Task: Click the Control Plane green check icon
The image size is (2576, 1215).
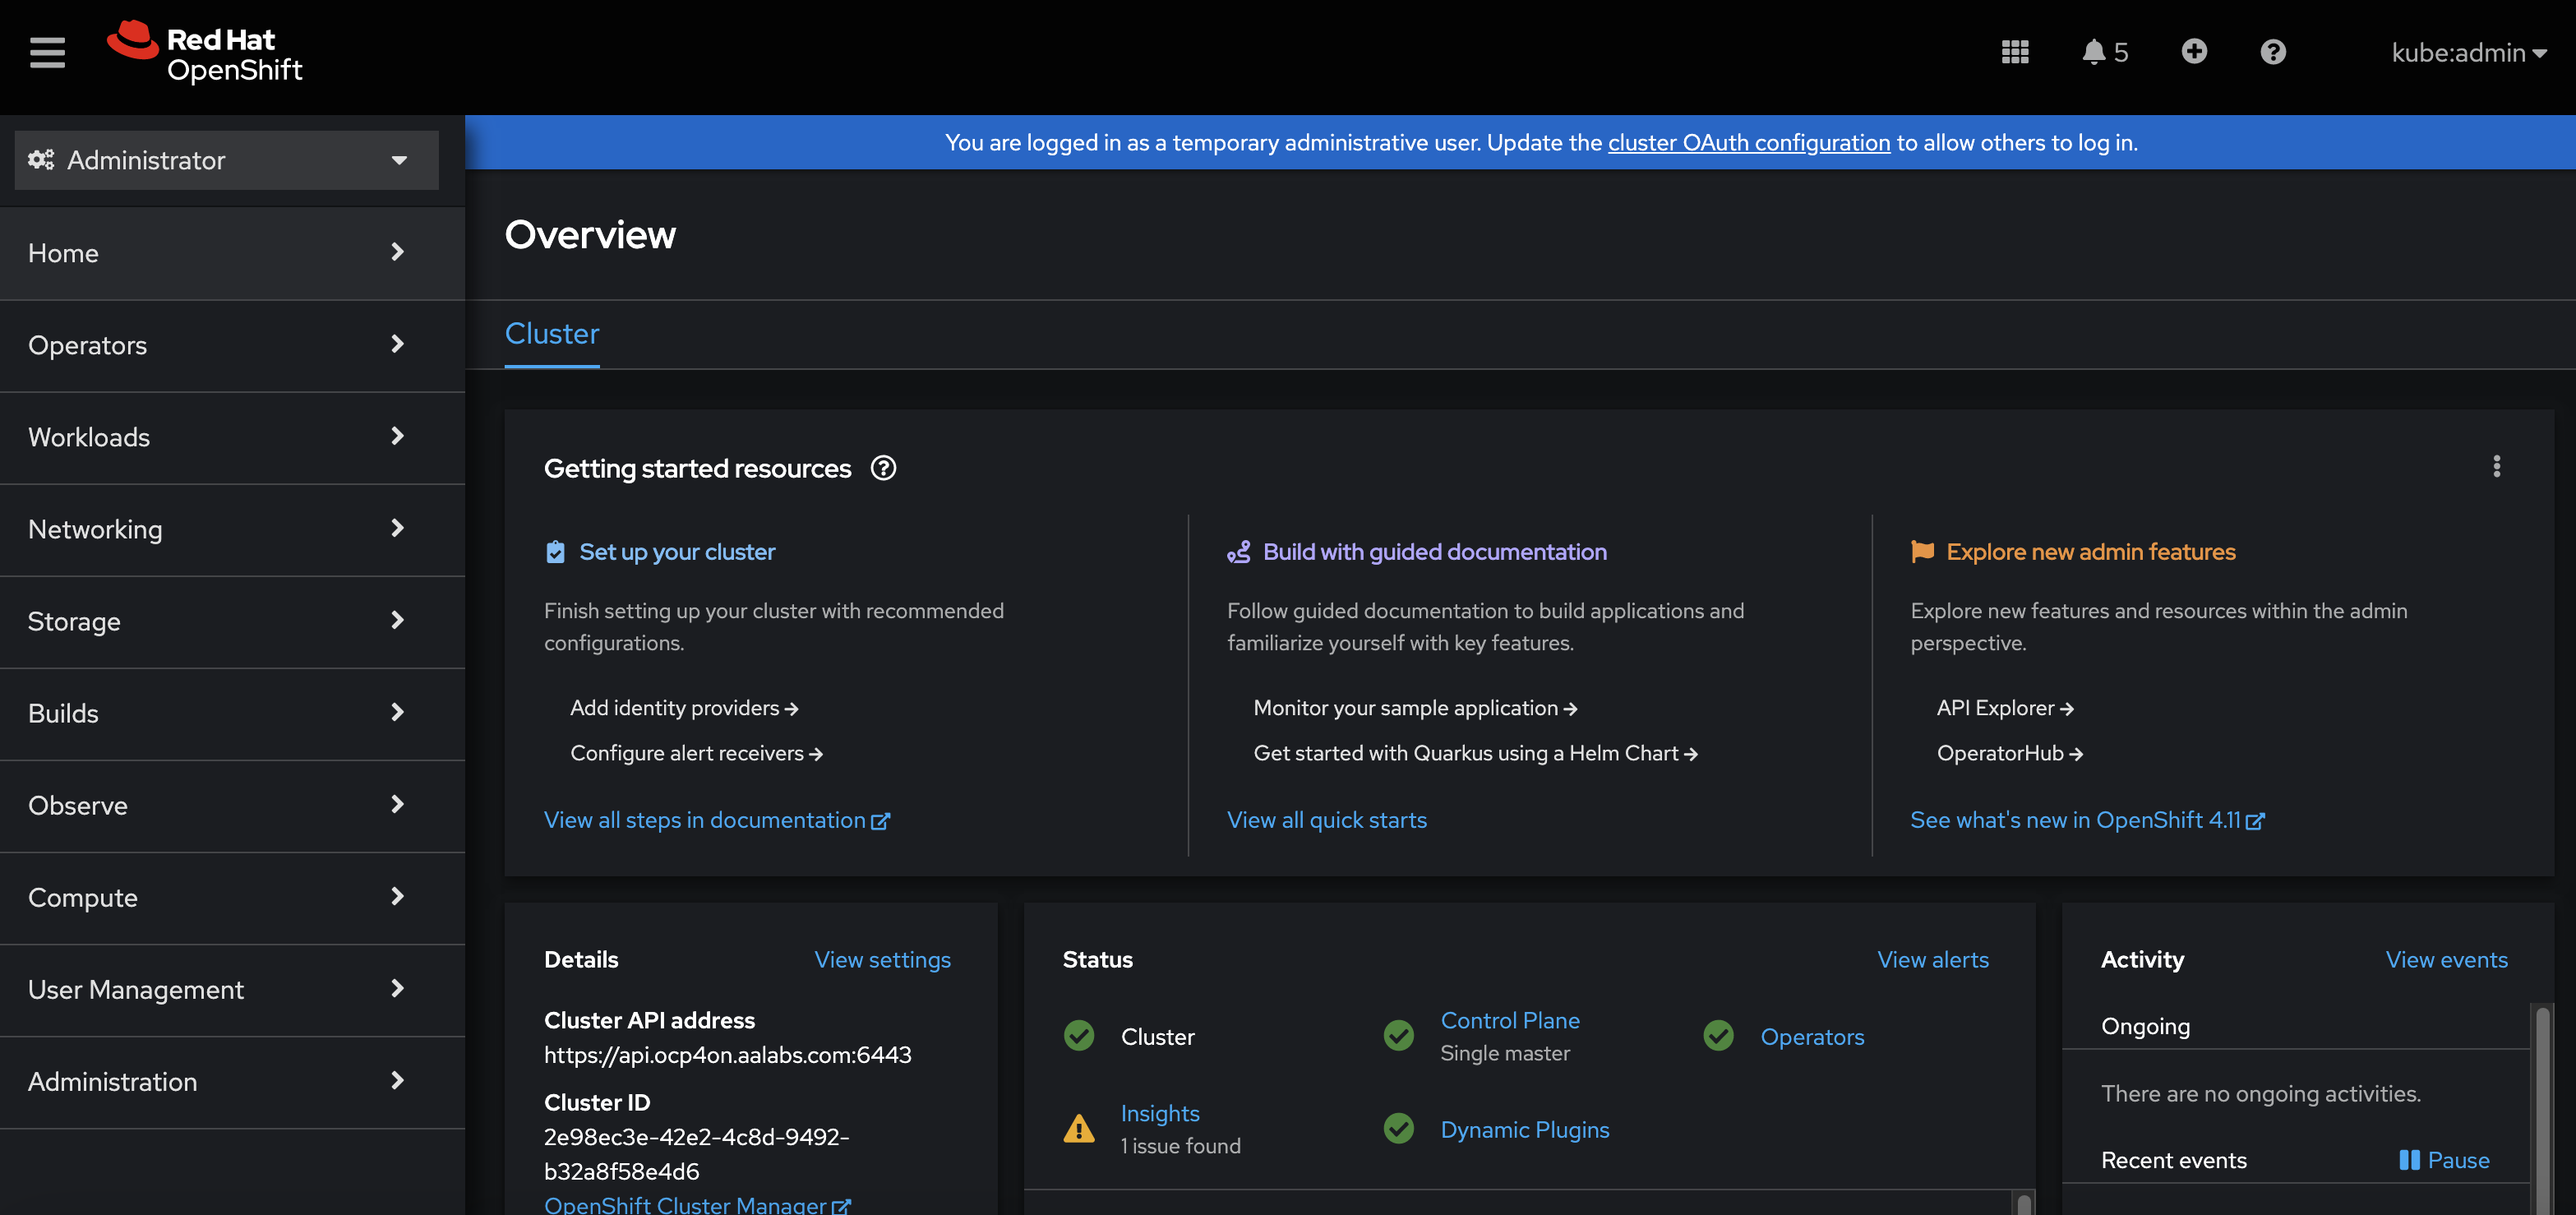Action: (x=1398, y=1036)
